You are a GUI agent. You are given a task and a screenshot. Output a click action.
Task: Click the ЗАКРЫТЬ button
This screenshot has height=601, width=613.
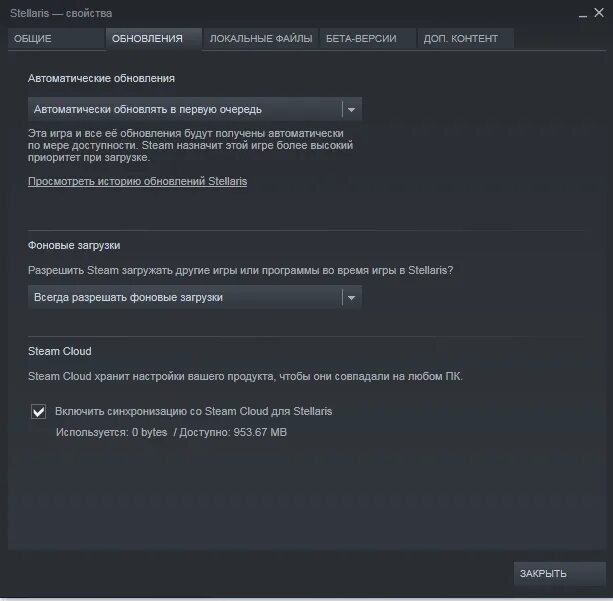click(559, 573)
